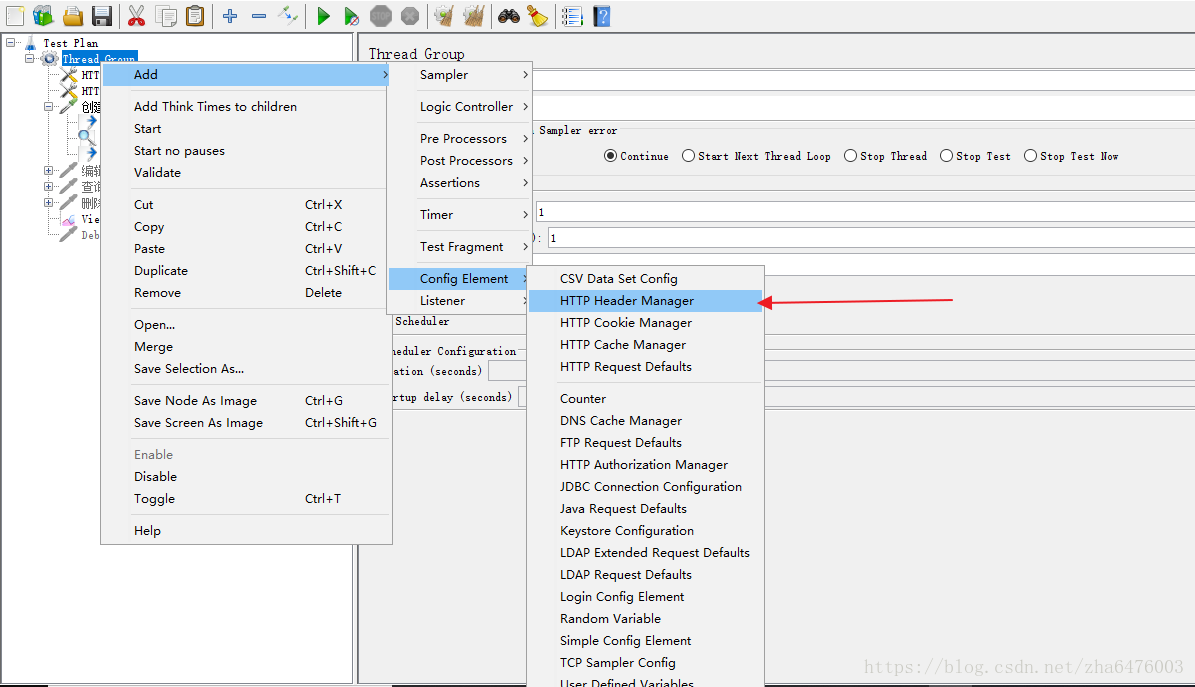The width and height of the screenshot is (1195, 687).
Task: Click the grey Shutdown X icon
Action: pyautogui.click(x=410, y=15)
